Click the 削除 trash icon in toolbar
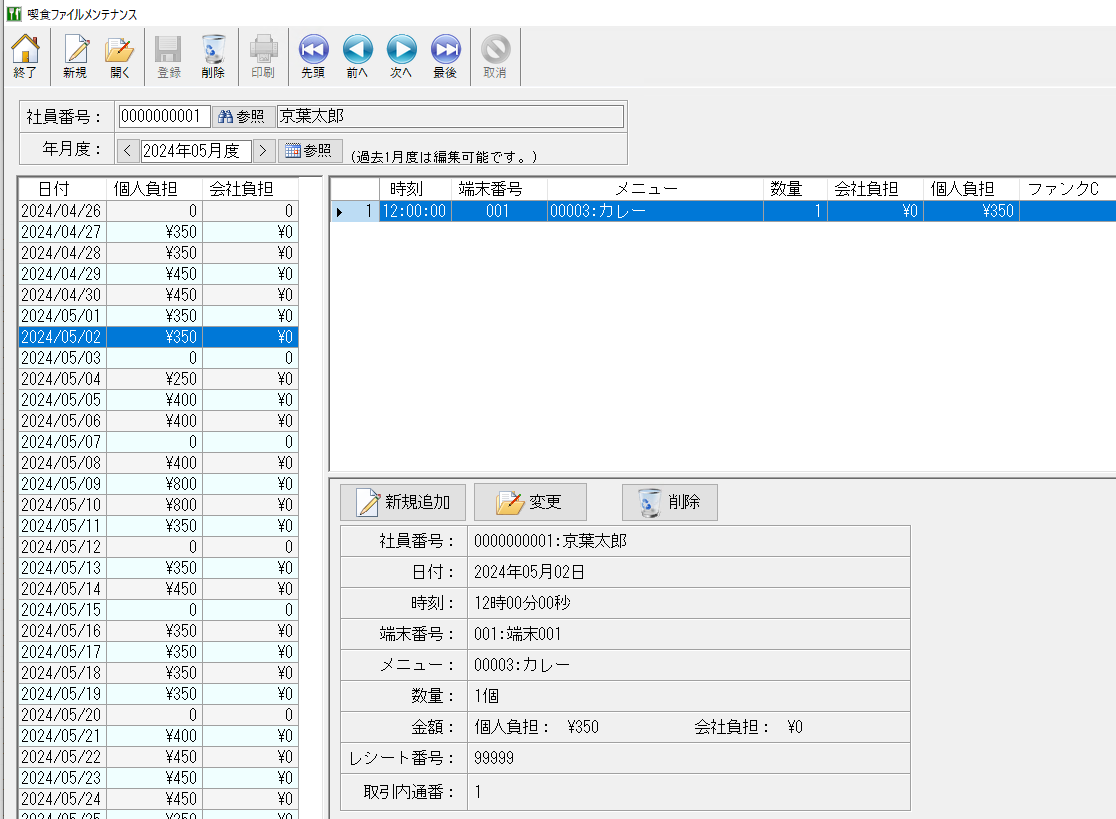The height and width of the screenshot is (819, 1116). pos(213,55)
